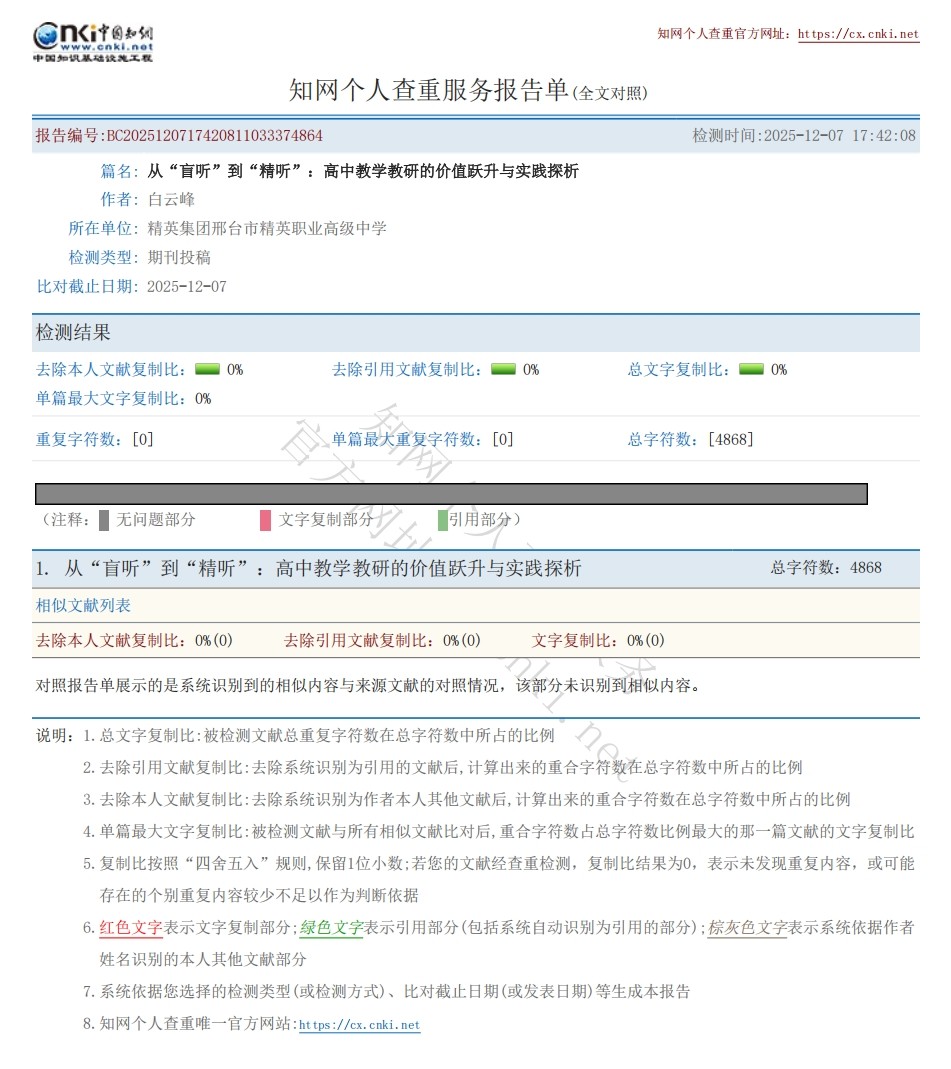
Task: Click the 检测结果 section header
Action: point(74,333)
